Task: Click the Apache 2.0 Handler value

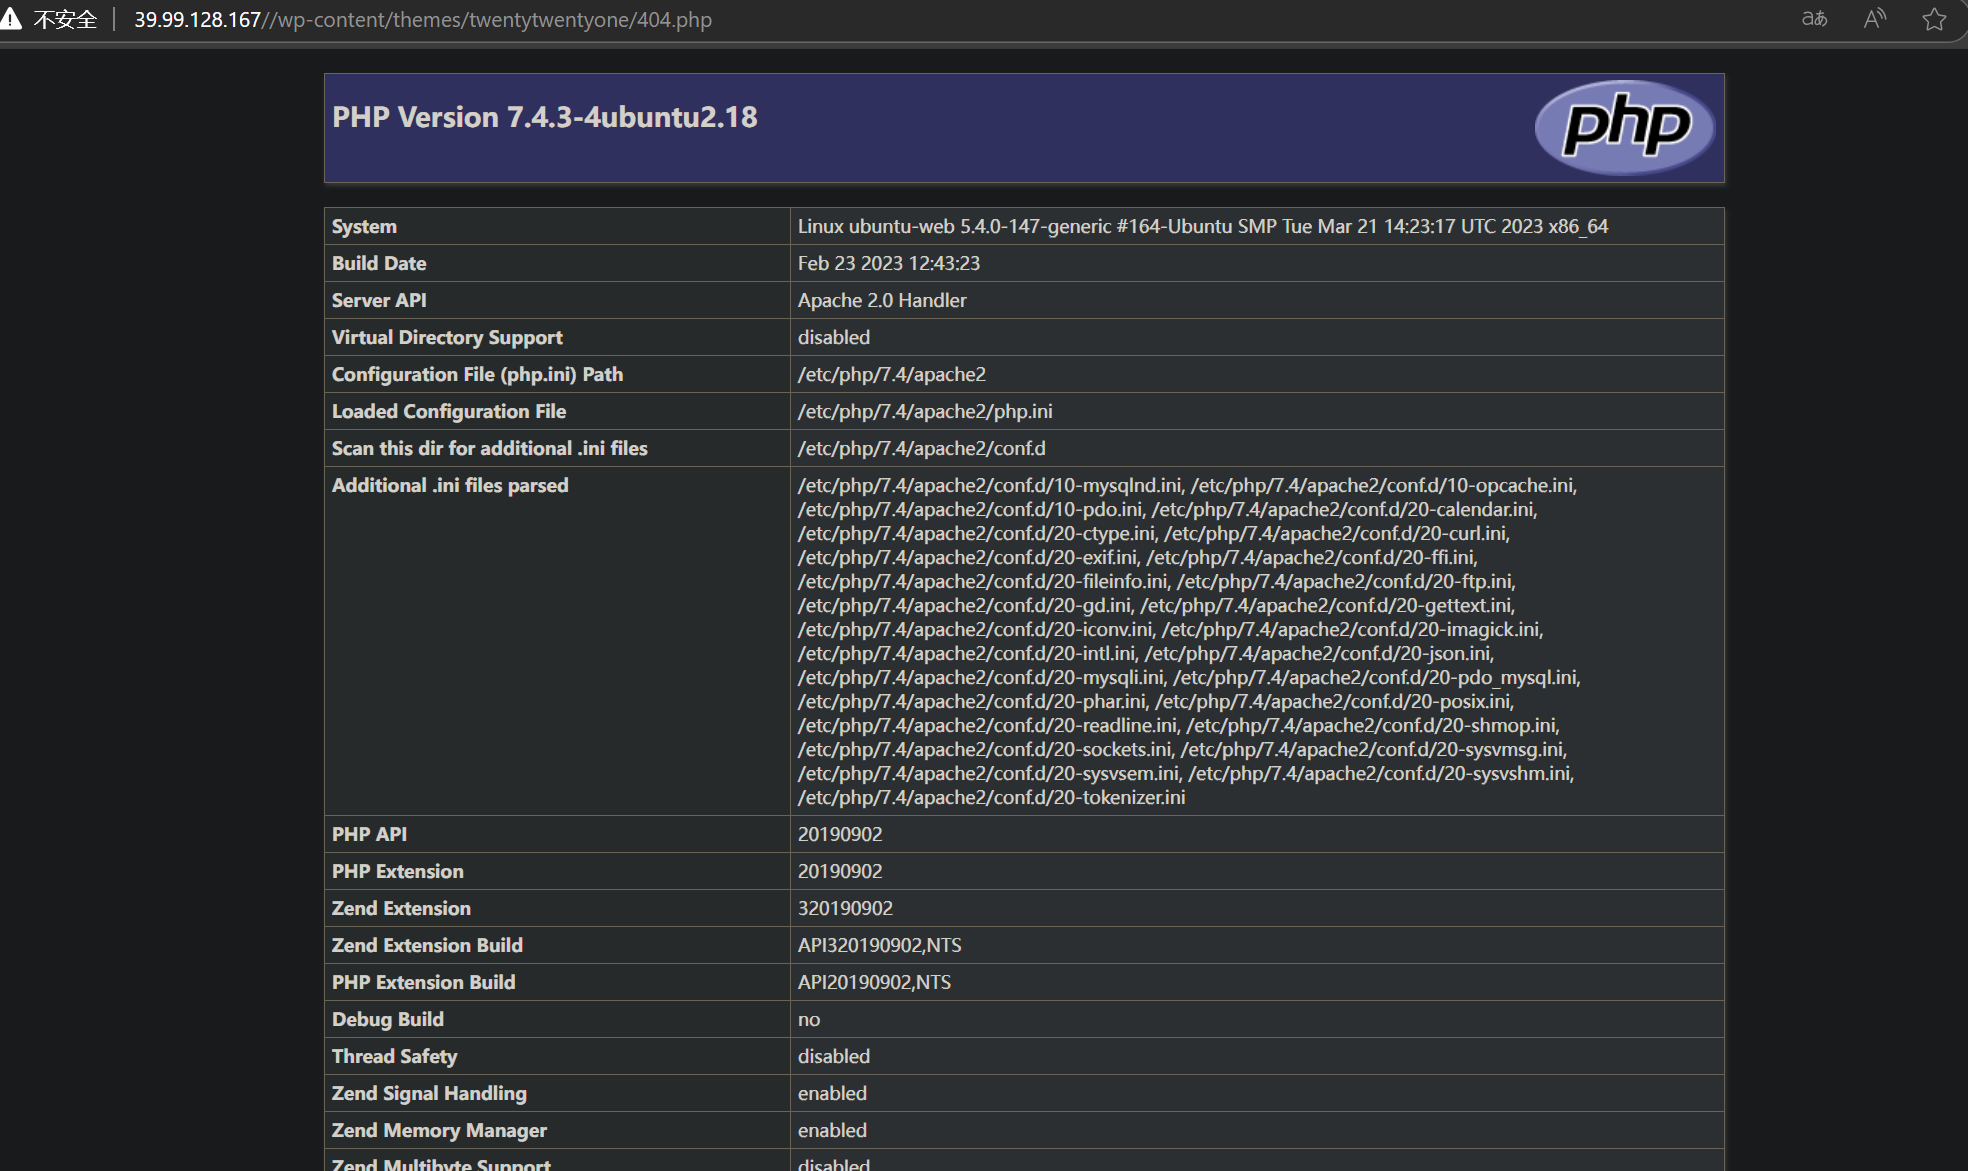Action: pyautogui.click(x=881, y=300)
